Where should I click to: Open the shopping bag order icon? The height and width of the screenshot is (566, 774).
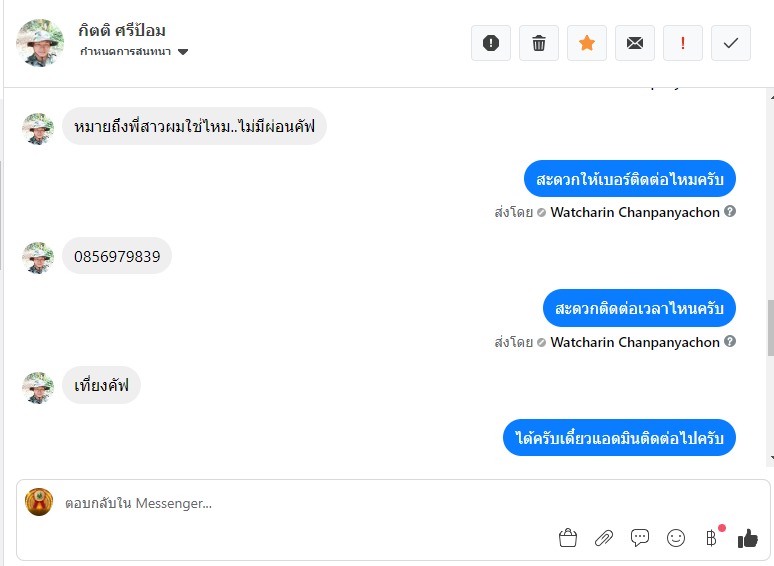tap(568, 539)
